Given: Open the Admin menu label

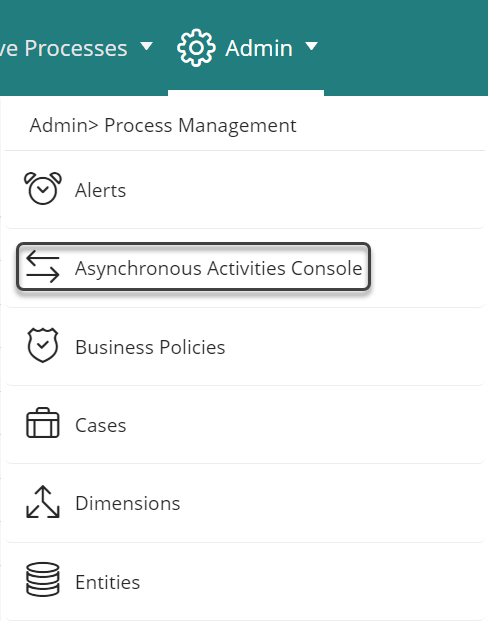Looking at the screenshot, I should (x=259, y=48).
